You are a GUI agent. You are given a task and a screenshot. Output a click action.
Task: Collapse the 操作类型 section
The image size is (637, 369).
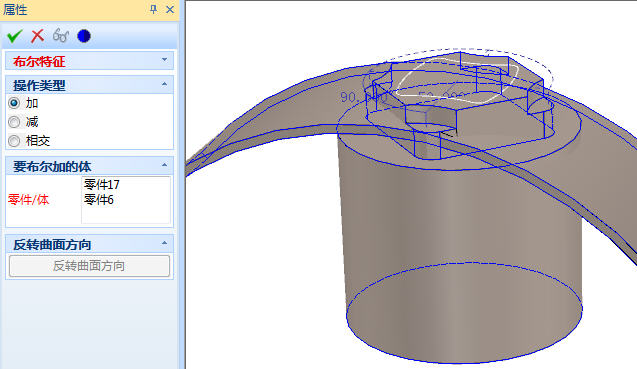(x=164, y=84)
